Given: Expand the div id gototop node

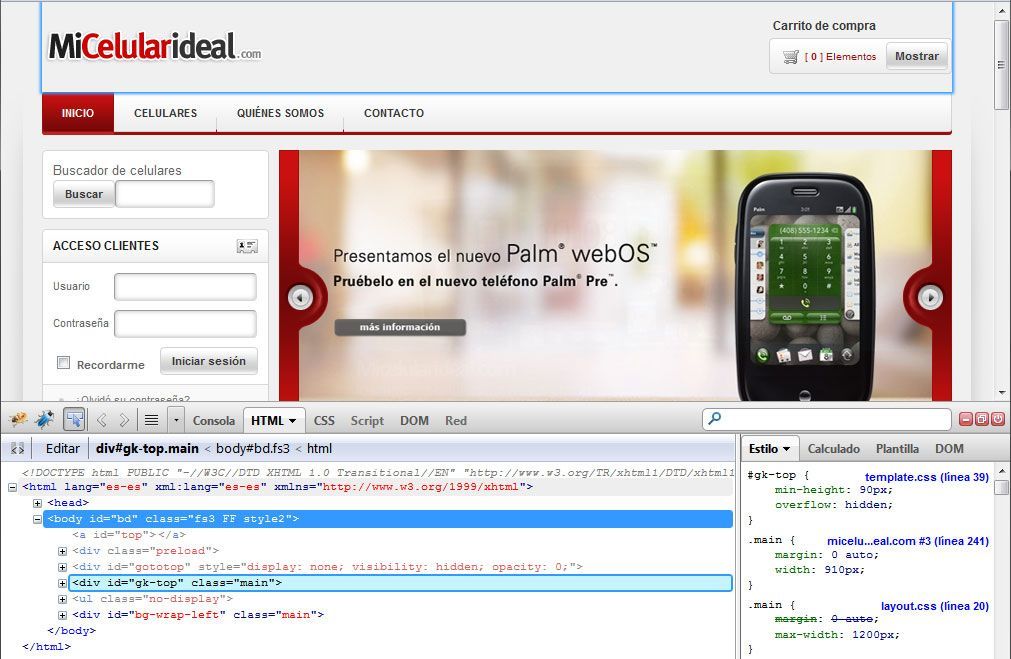Looking at the screenshot, I should coord(63,567).
